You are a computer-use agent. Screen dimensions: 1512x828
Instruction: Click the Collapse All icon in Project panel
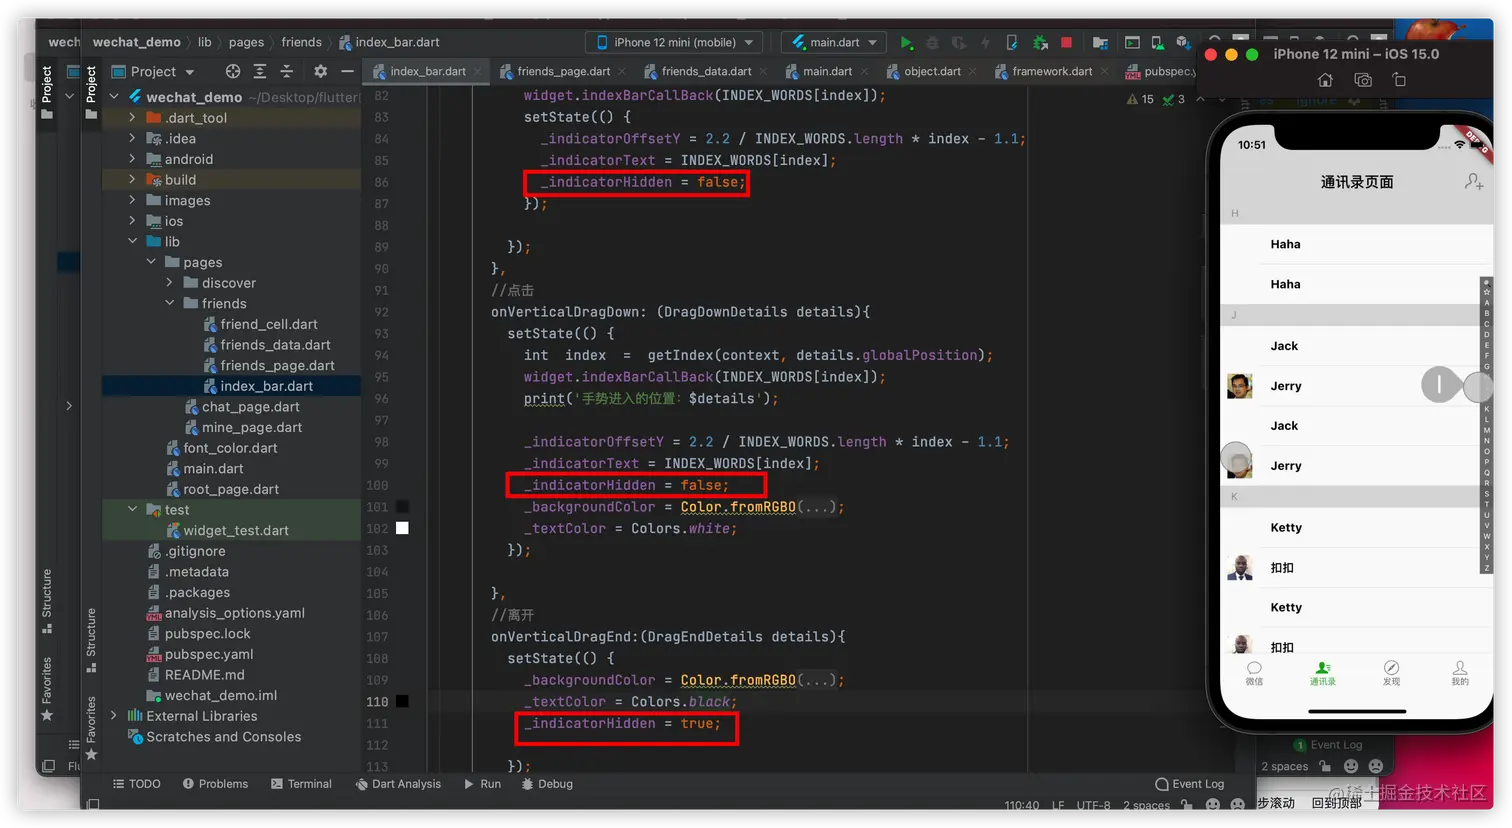coord(287,71)
